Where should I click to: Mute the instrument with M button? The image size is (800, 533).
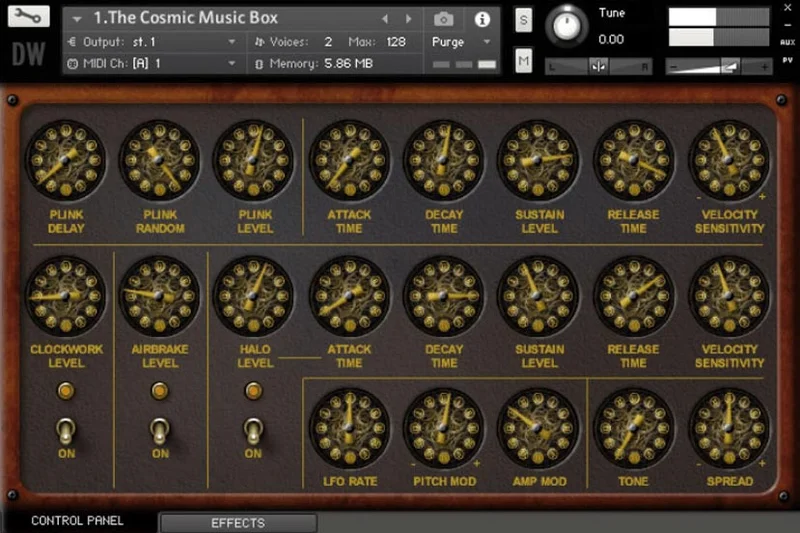tap(523, 61)
